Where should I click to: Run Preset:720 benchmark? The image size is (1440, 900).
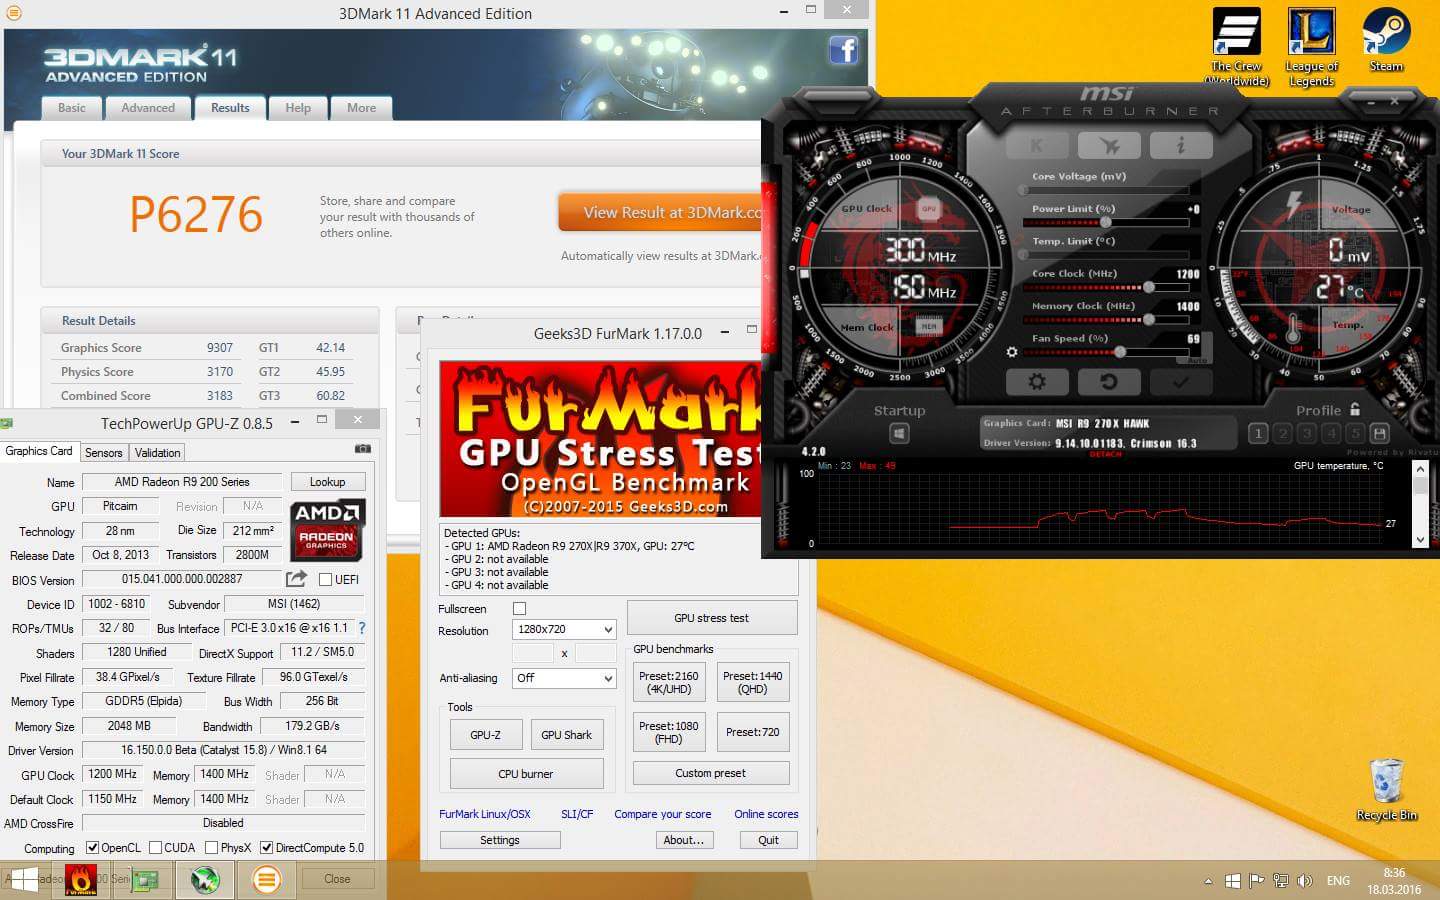[753, 732]
